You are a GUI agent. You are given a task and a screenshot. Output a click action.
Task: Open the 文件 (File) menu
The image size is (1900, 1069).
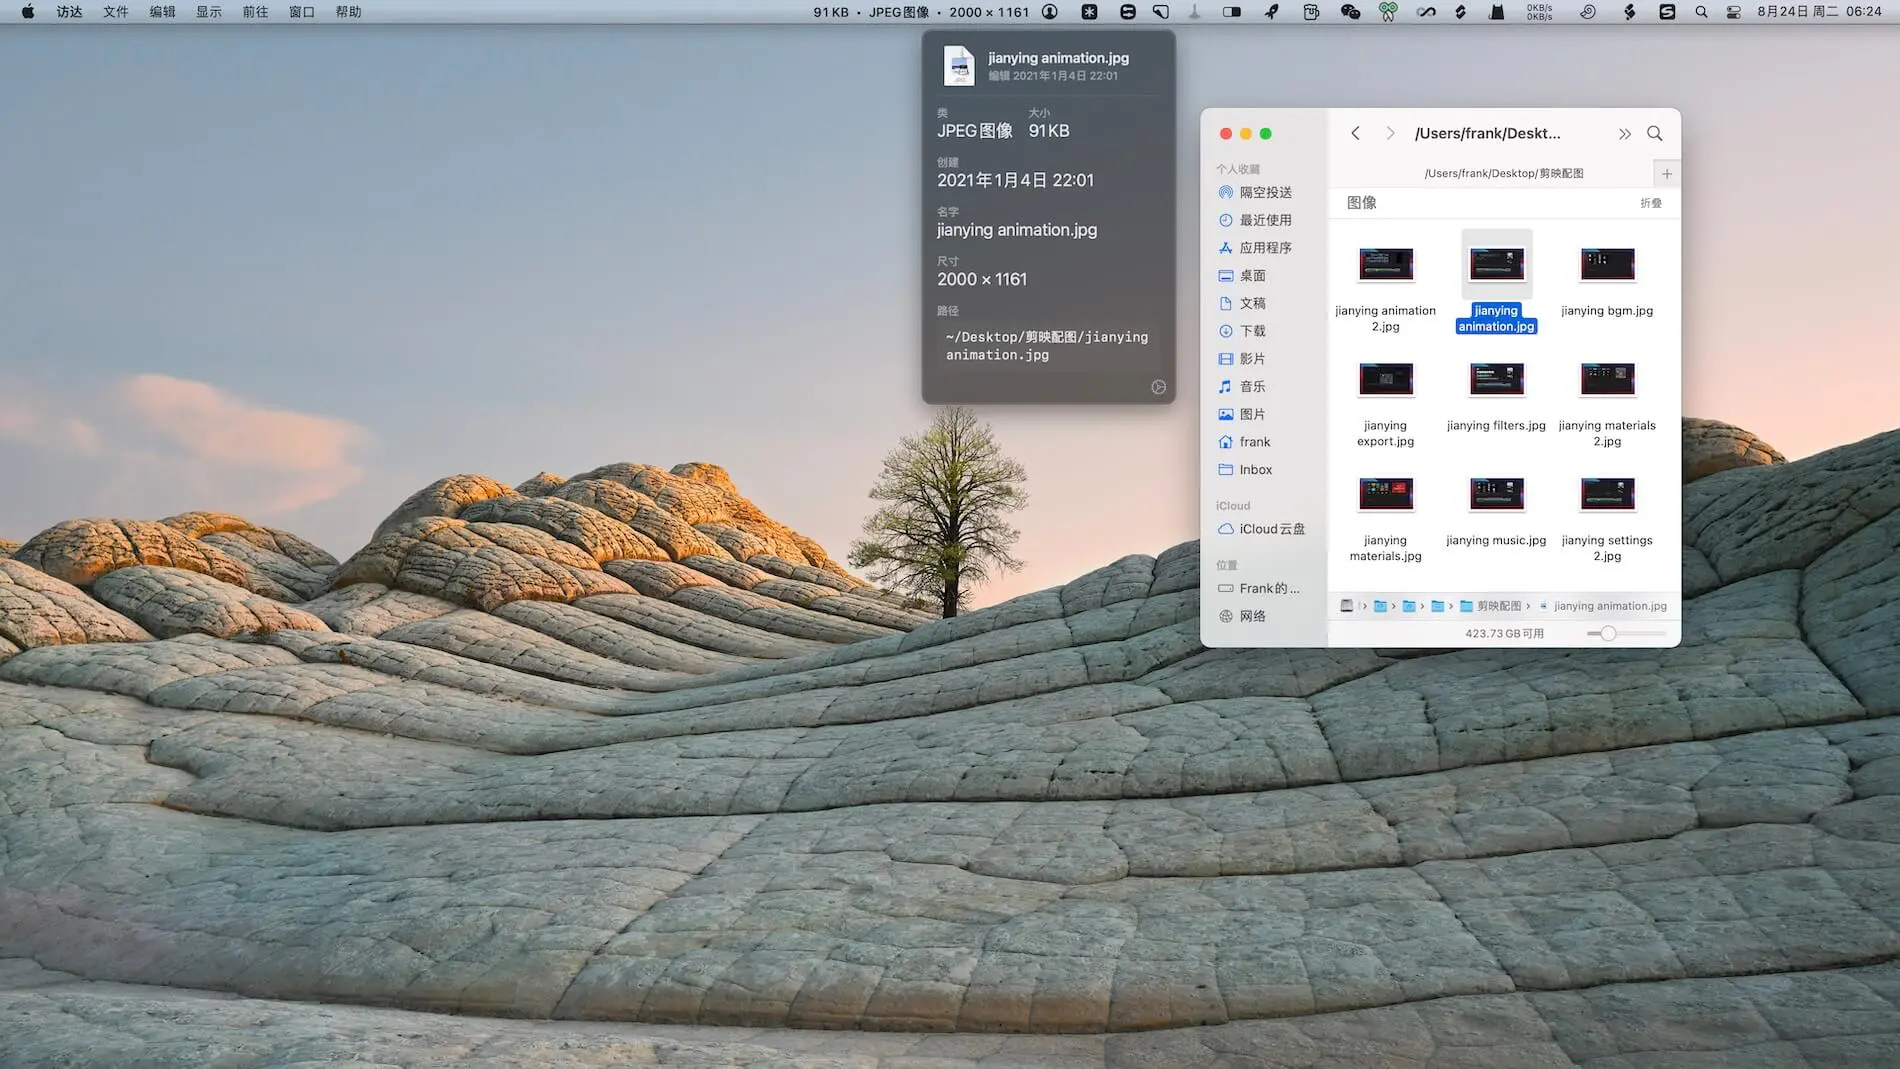[x=116, y=12]
